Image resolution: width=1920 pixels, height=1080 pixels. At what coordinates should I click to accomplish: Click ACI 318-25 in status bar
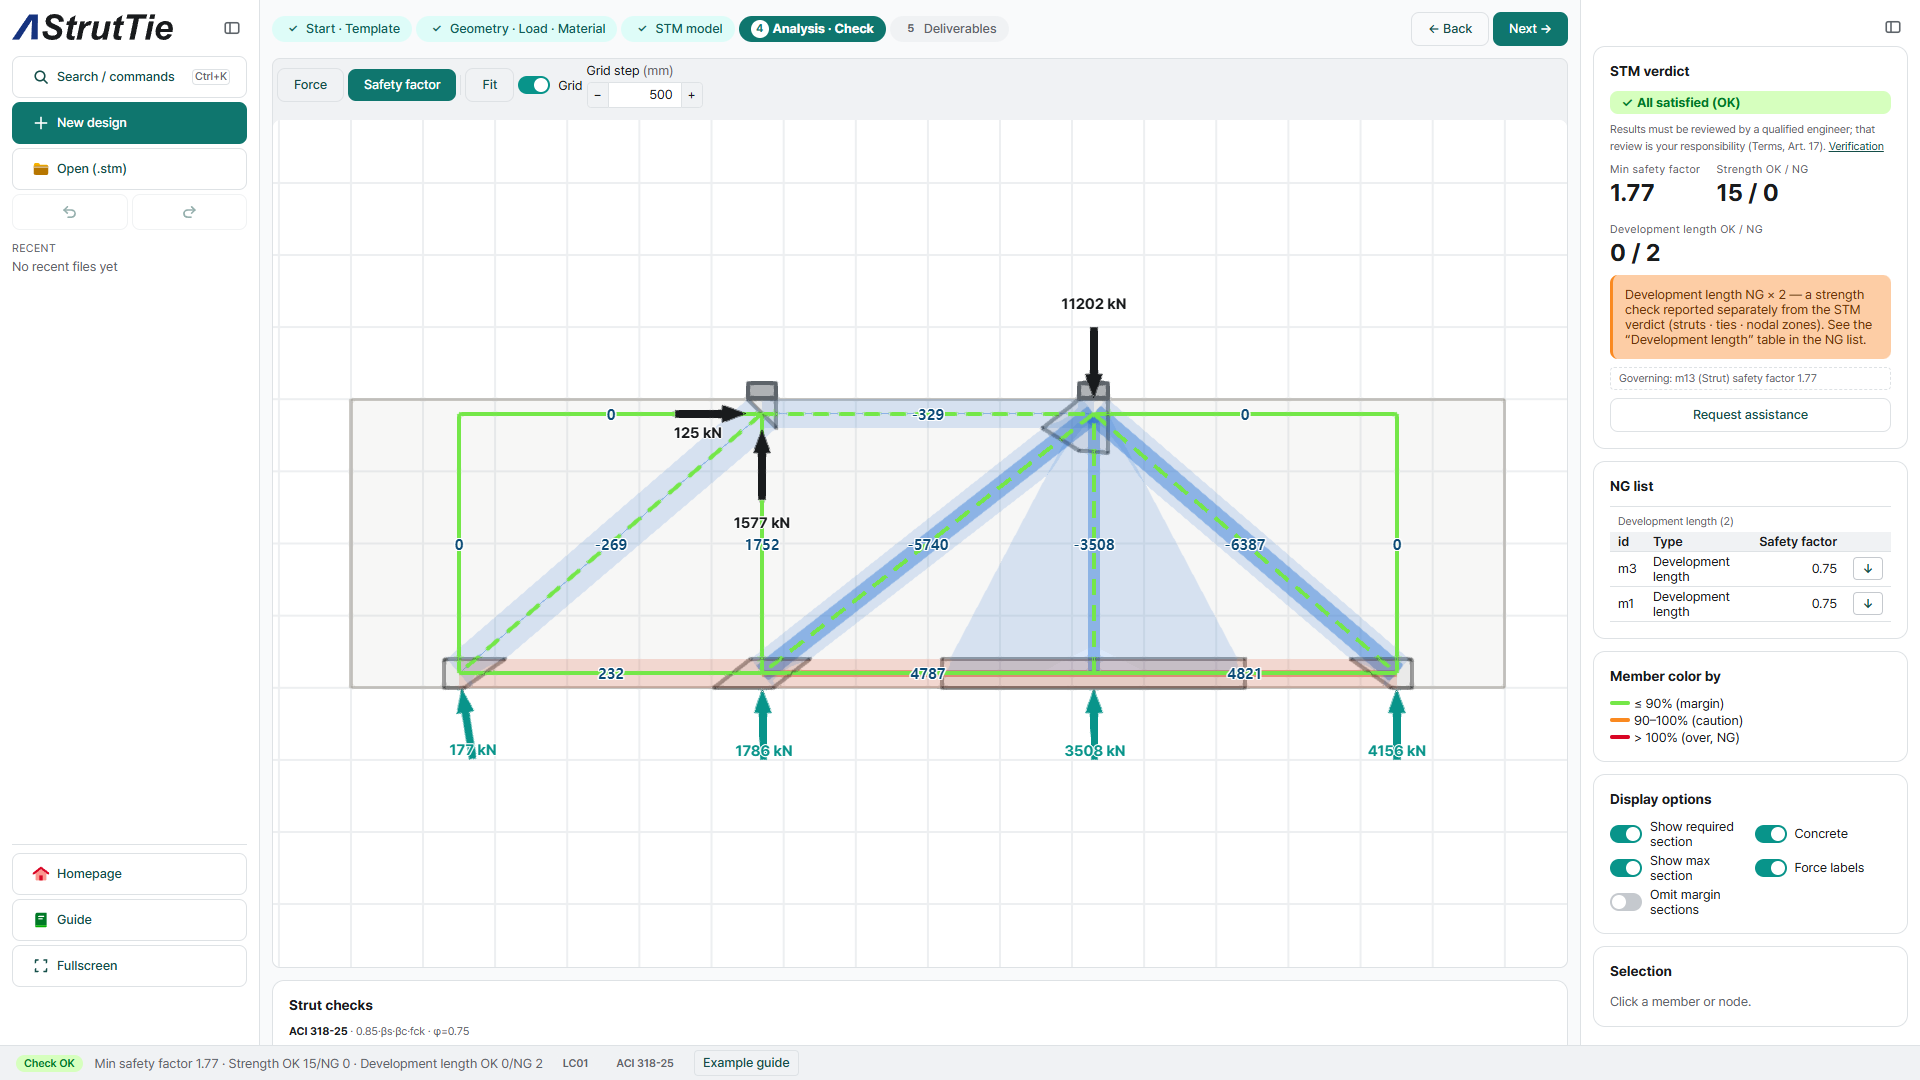645,1063
